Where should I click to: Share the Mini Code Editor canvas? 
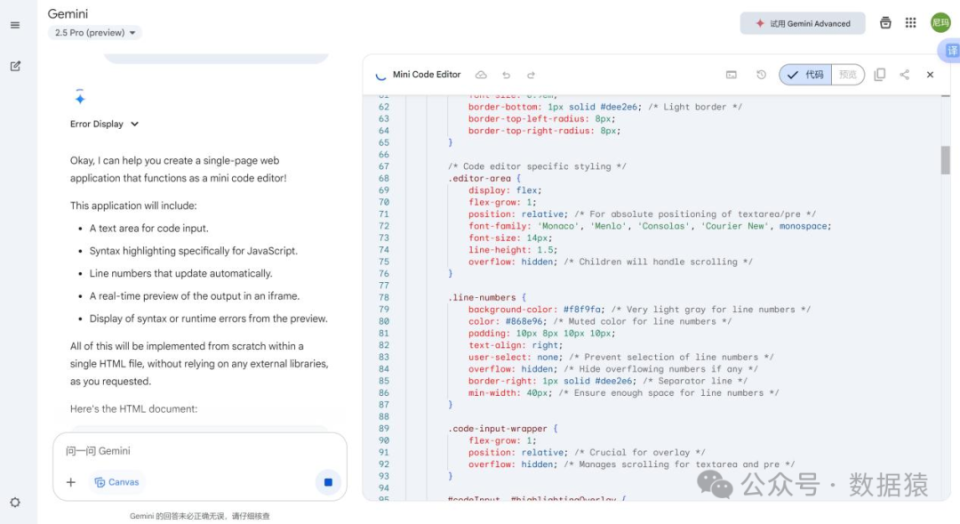(905, 75)
